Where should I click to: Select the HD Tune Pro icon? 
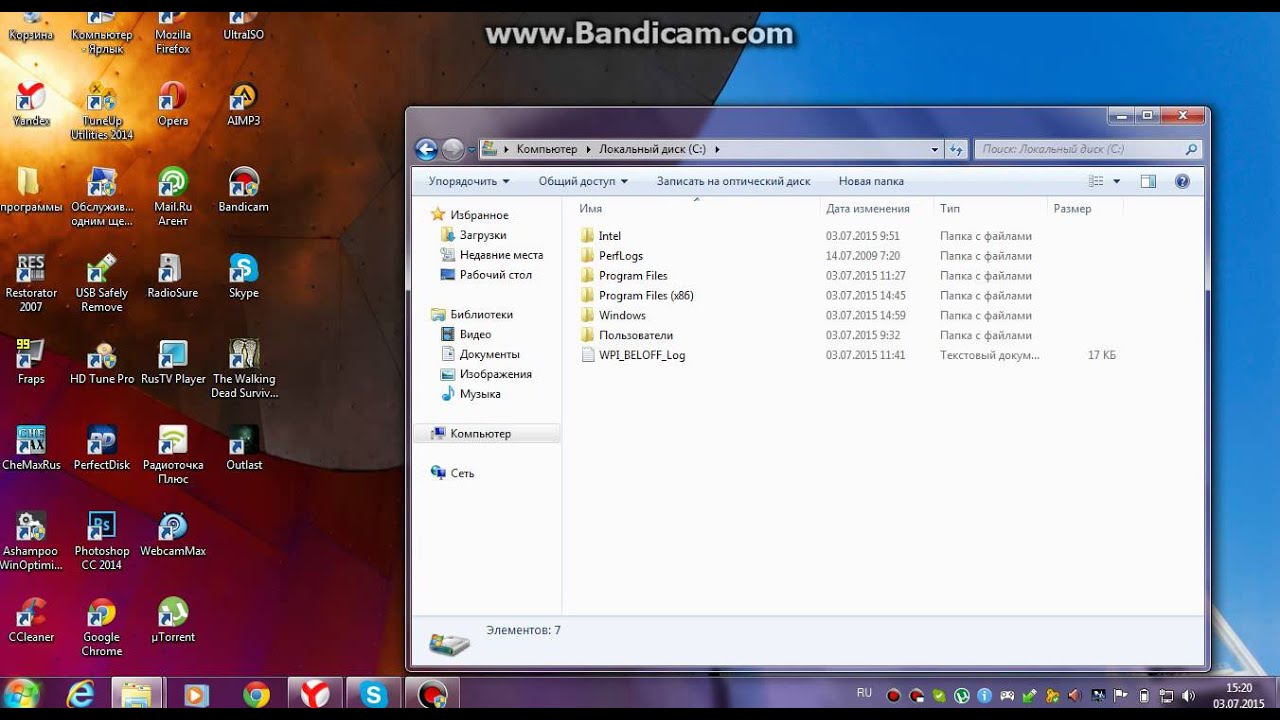coord(101,363)
